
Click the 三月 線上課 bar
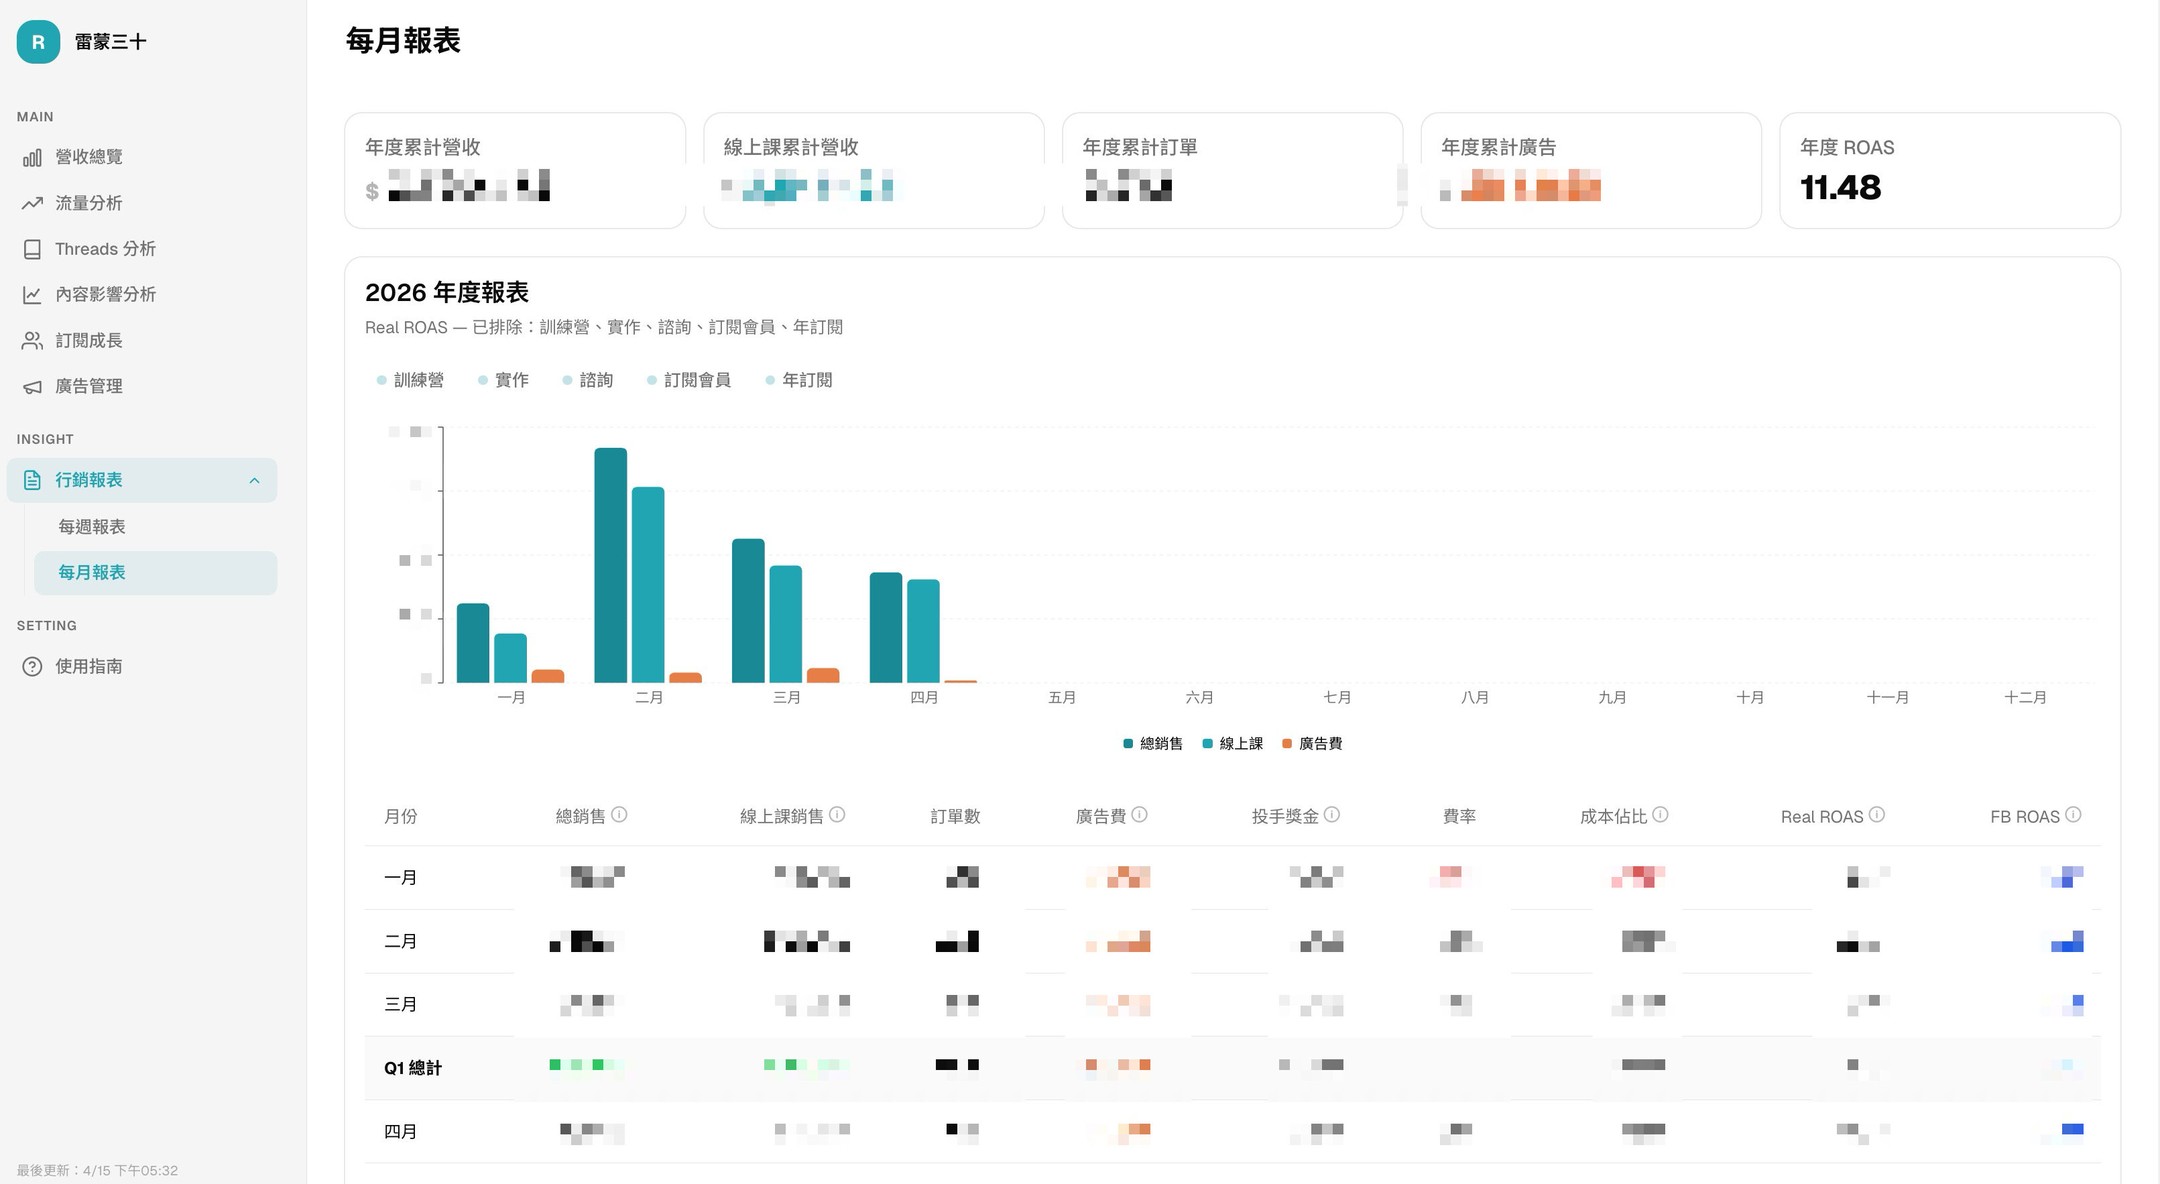point(786,624)
